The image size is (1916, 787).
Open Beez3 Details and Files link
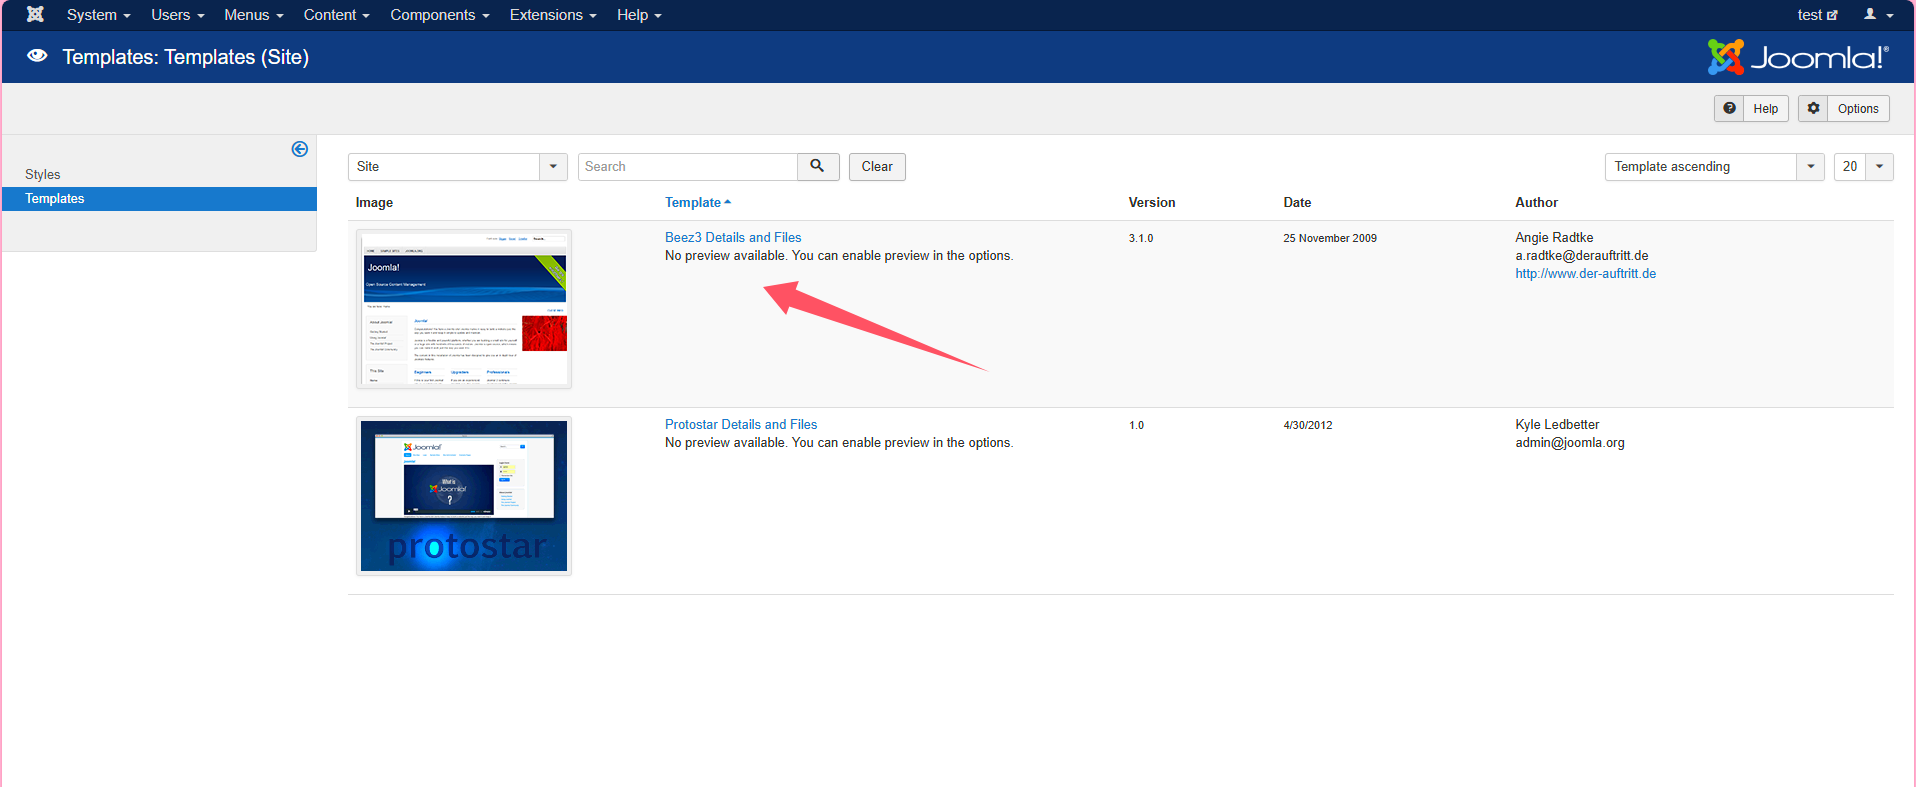[733, 237]
